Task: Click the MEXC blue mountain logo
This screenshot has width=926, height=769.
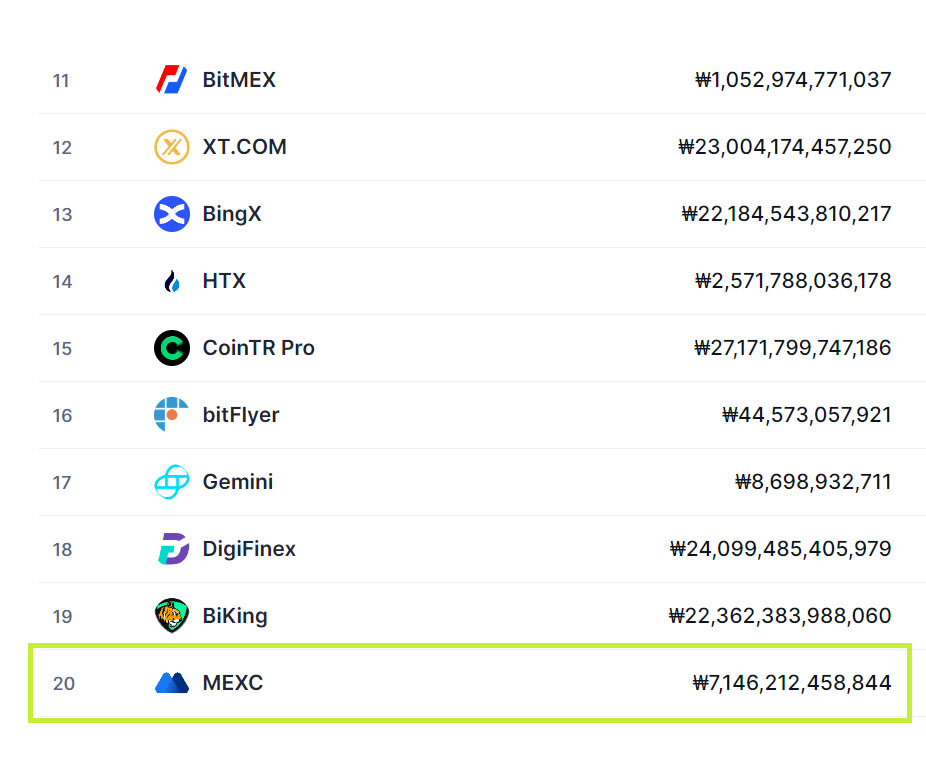Action: [x=171, y=683]
